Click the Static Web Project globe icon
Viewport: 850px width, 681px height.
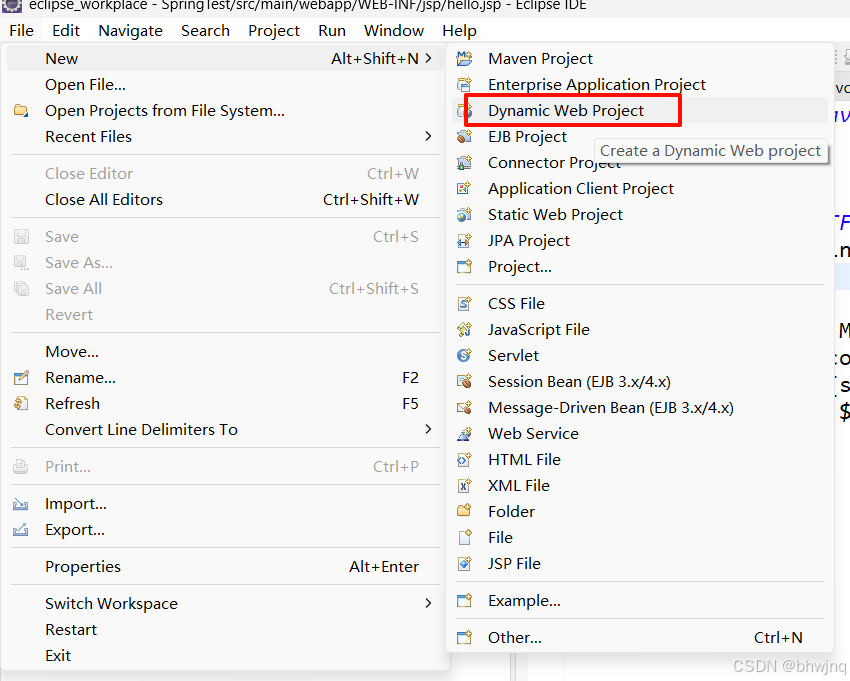[464, 214]
